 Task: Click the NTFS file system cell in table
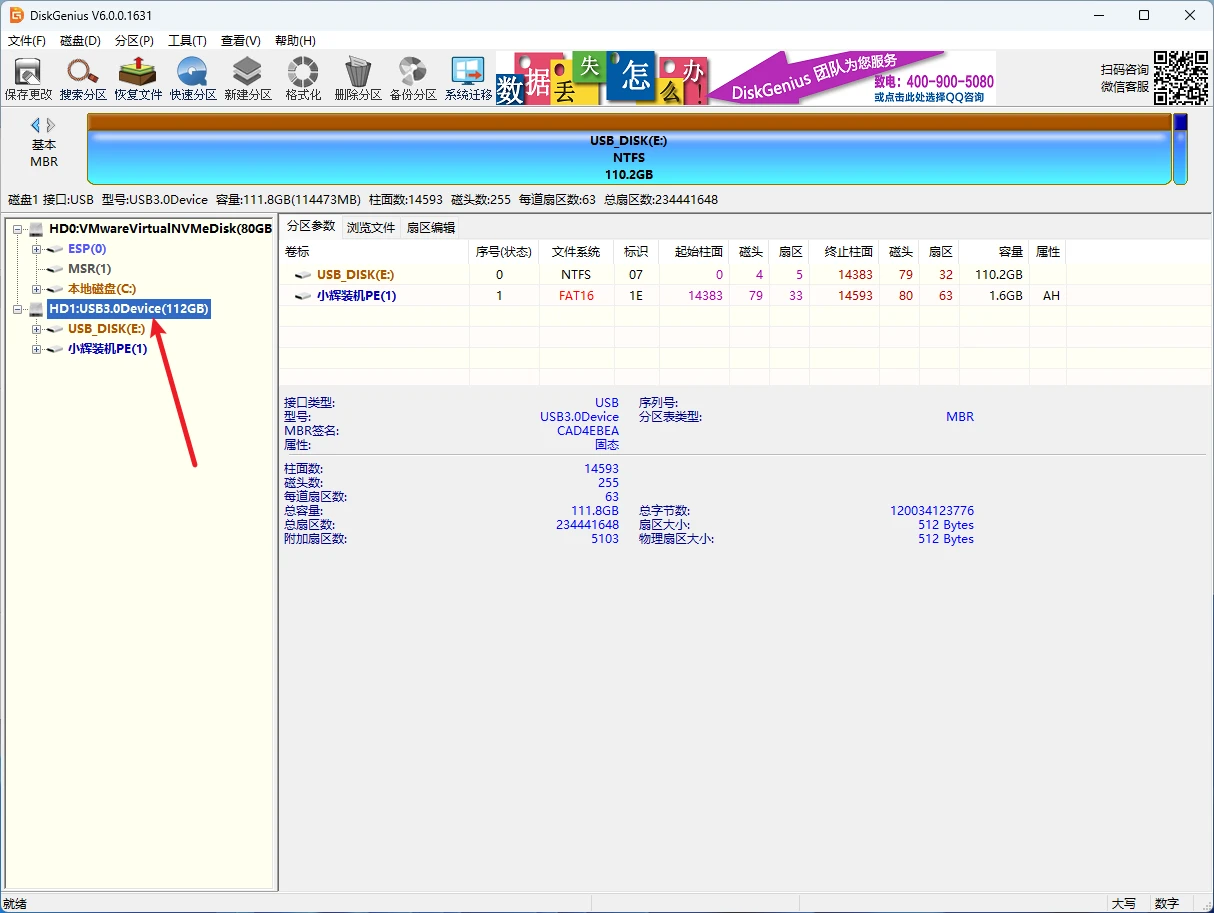576,275
